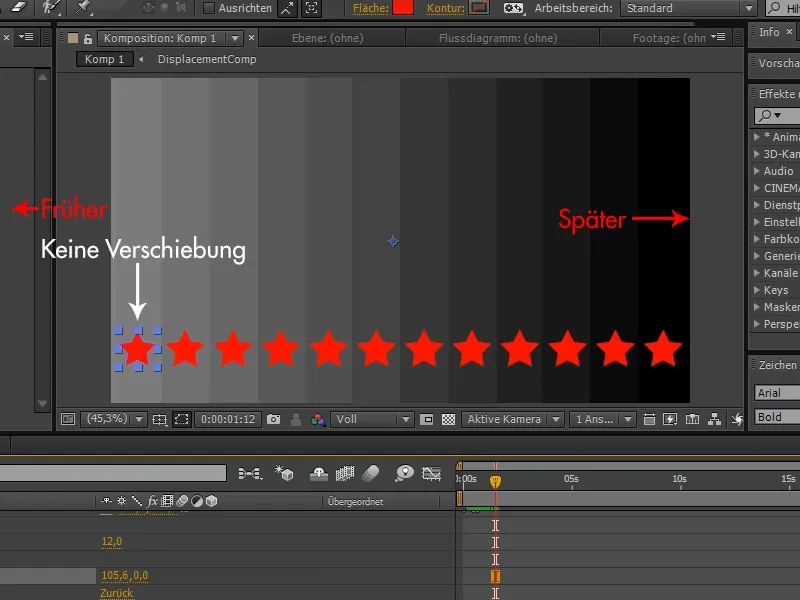Open the 45,3% magnification dropdown
The image size is (800, 600).
coord(114,419)
